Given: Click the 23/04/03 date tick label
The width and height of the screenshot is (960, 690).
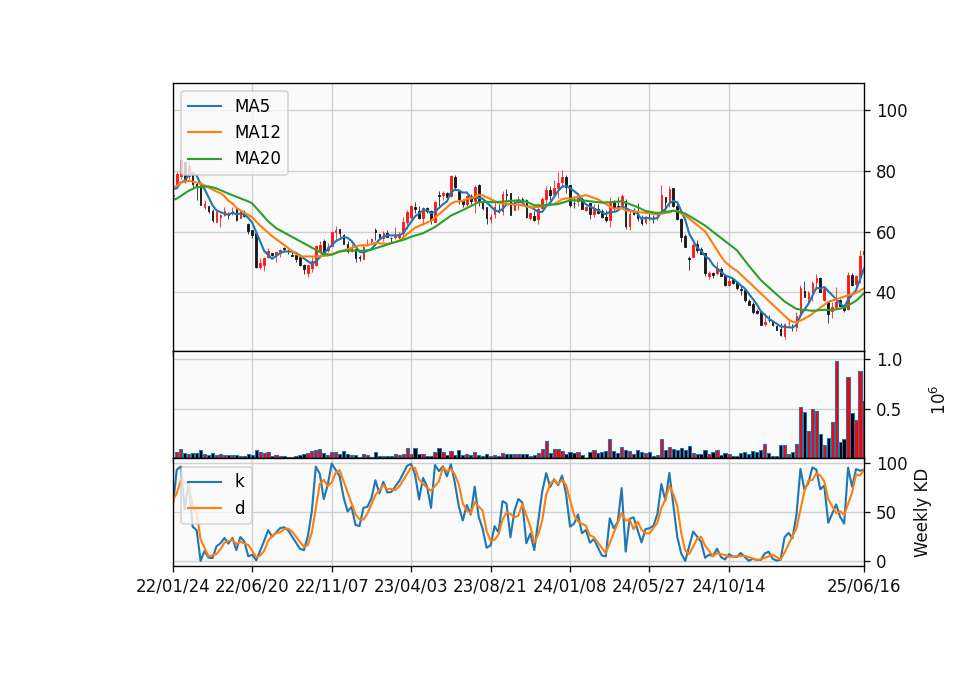Looking at the screenshot, I should point(411,586).
